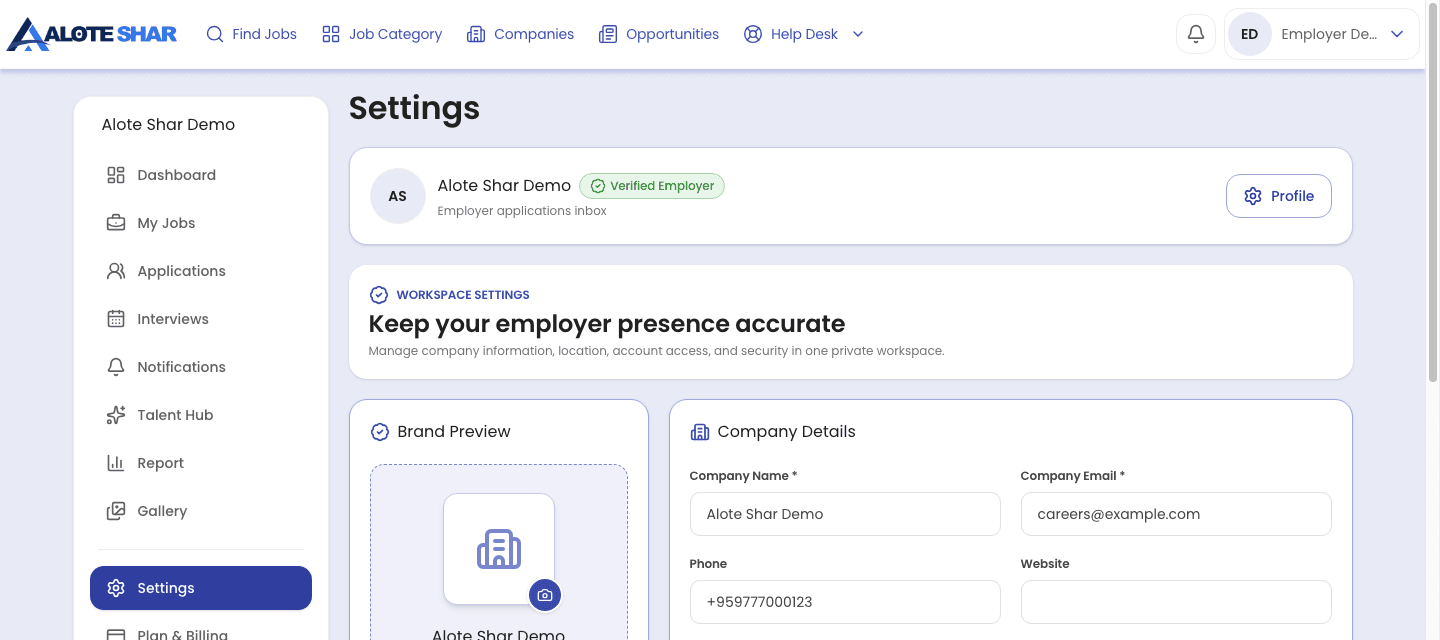Click the Profile button

tap(1278, 196)
